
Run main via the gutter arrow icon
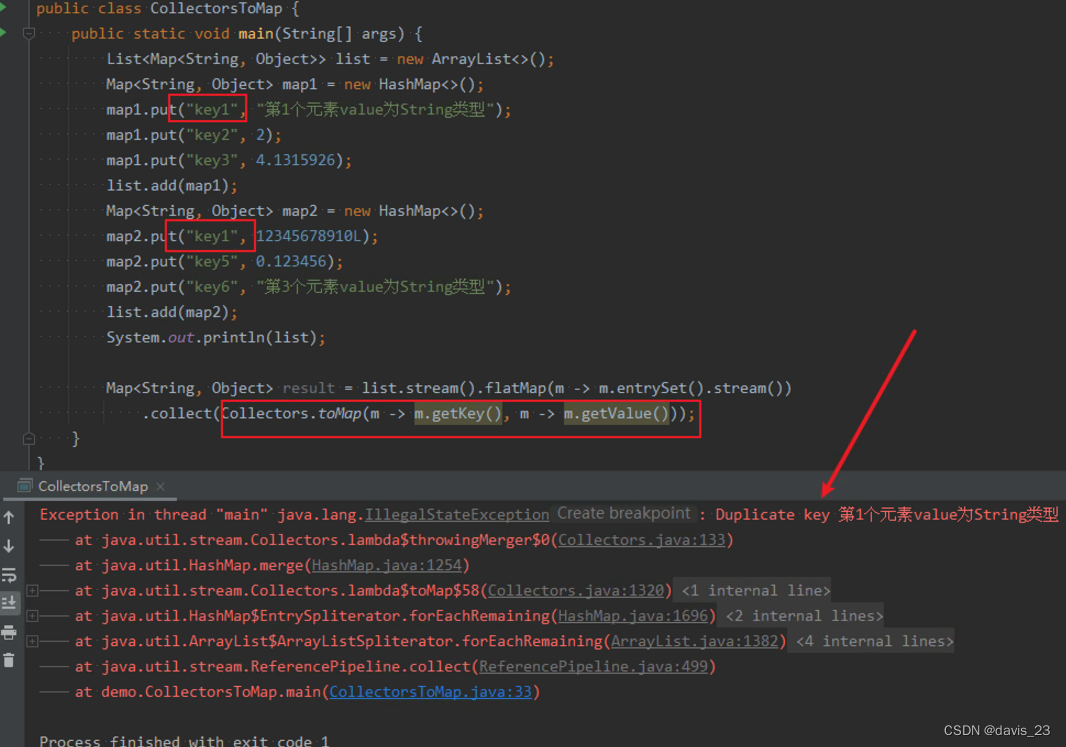(x=6, y=31)
